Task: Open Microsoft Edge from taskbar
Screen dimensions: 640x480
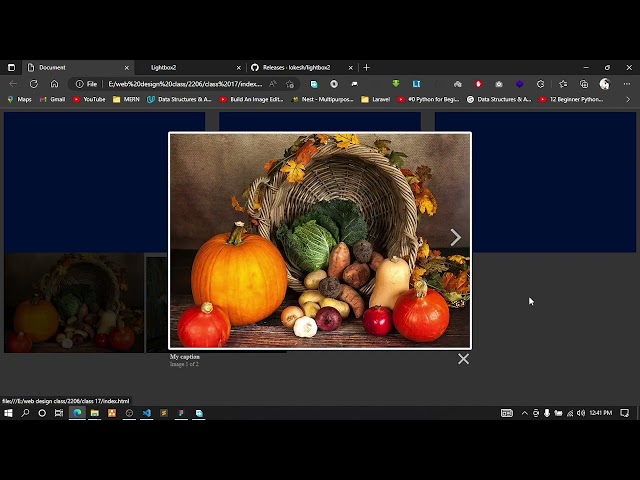Action: pyautogui.click(x=77, y=413)
